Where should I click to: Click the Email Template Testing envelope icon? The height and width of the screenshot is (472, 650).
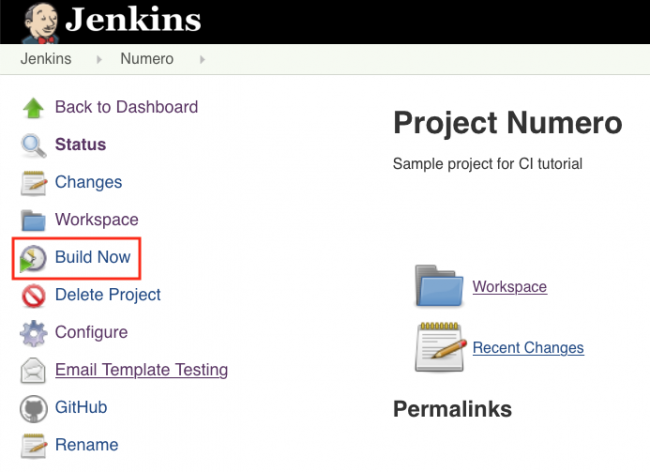34,371
